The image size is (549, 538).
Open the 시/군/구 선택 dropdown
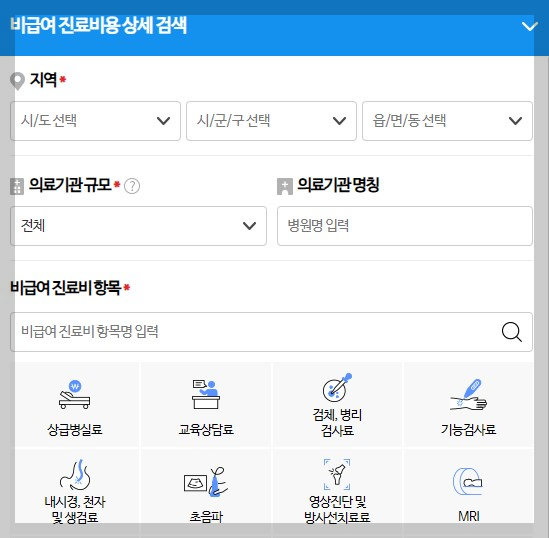[x=271, y=121]
